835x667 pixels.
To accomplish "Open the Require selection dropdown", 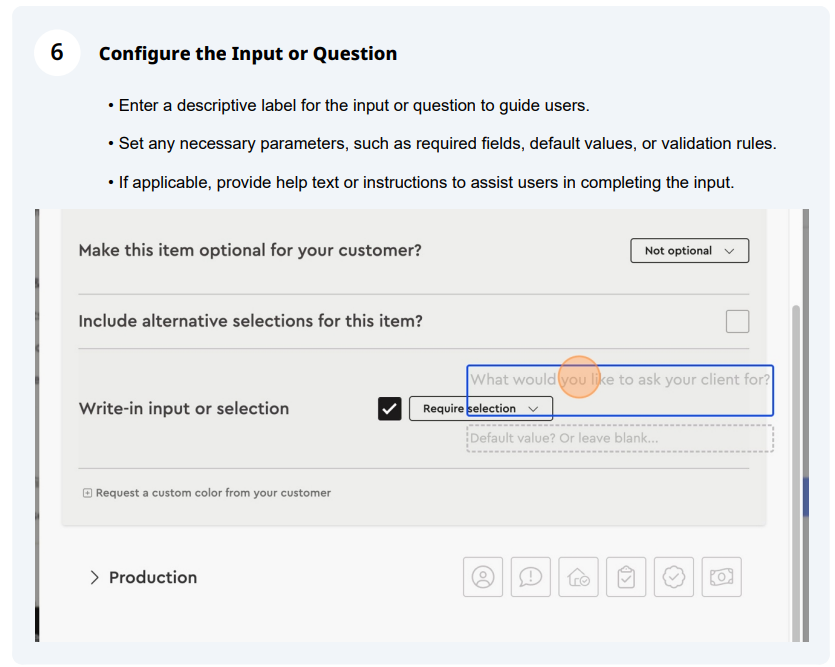I will click(x=481, y=408).
